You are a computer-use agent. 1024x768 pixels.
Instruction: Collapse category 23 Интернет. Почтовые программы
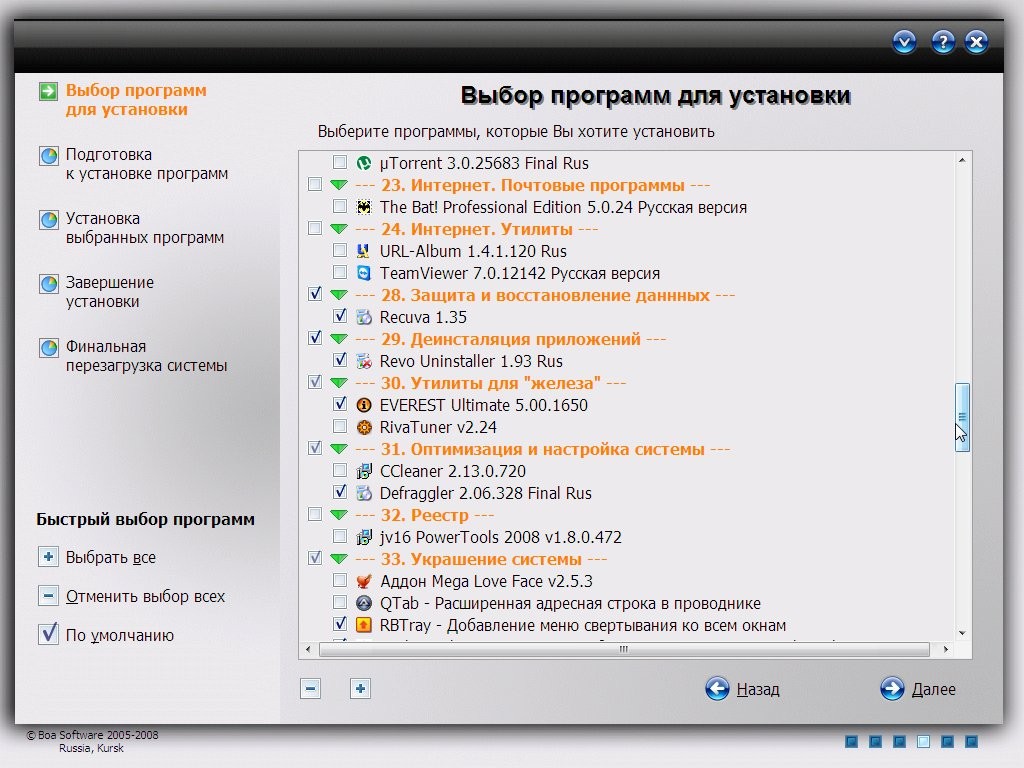(x=338, y=185)
